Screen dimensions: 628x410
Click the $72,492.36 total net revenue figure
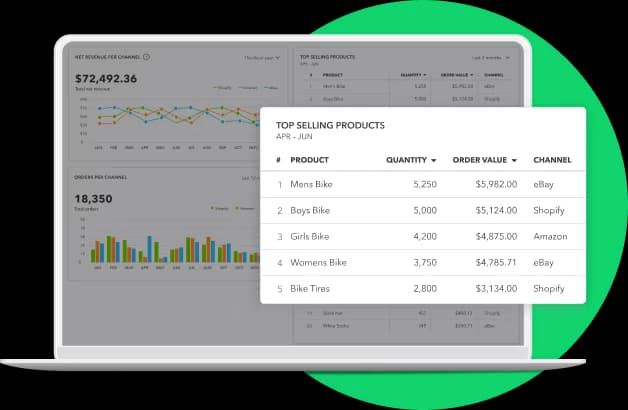tap(106, 79)
